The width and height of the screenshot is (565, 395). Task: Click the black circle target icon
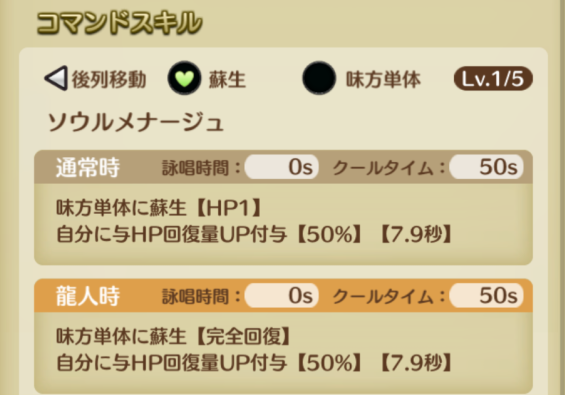pos(319,78)
